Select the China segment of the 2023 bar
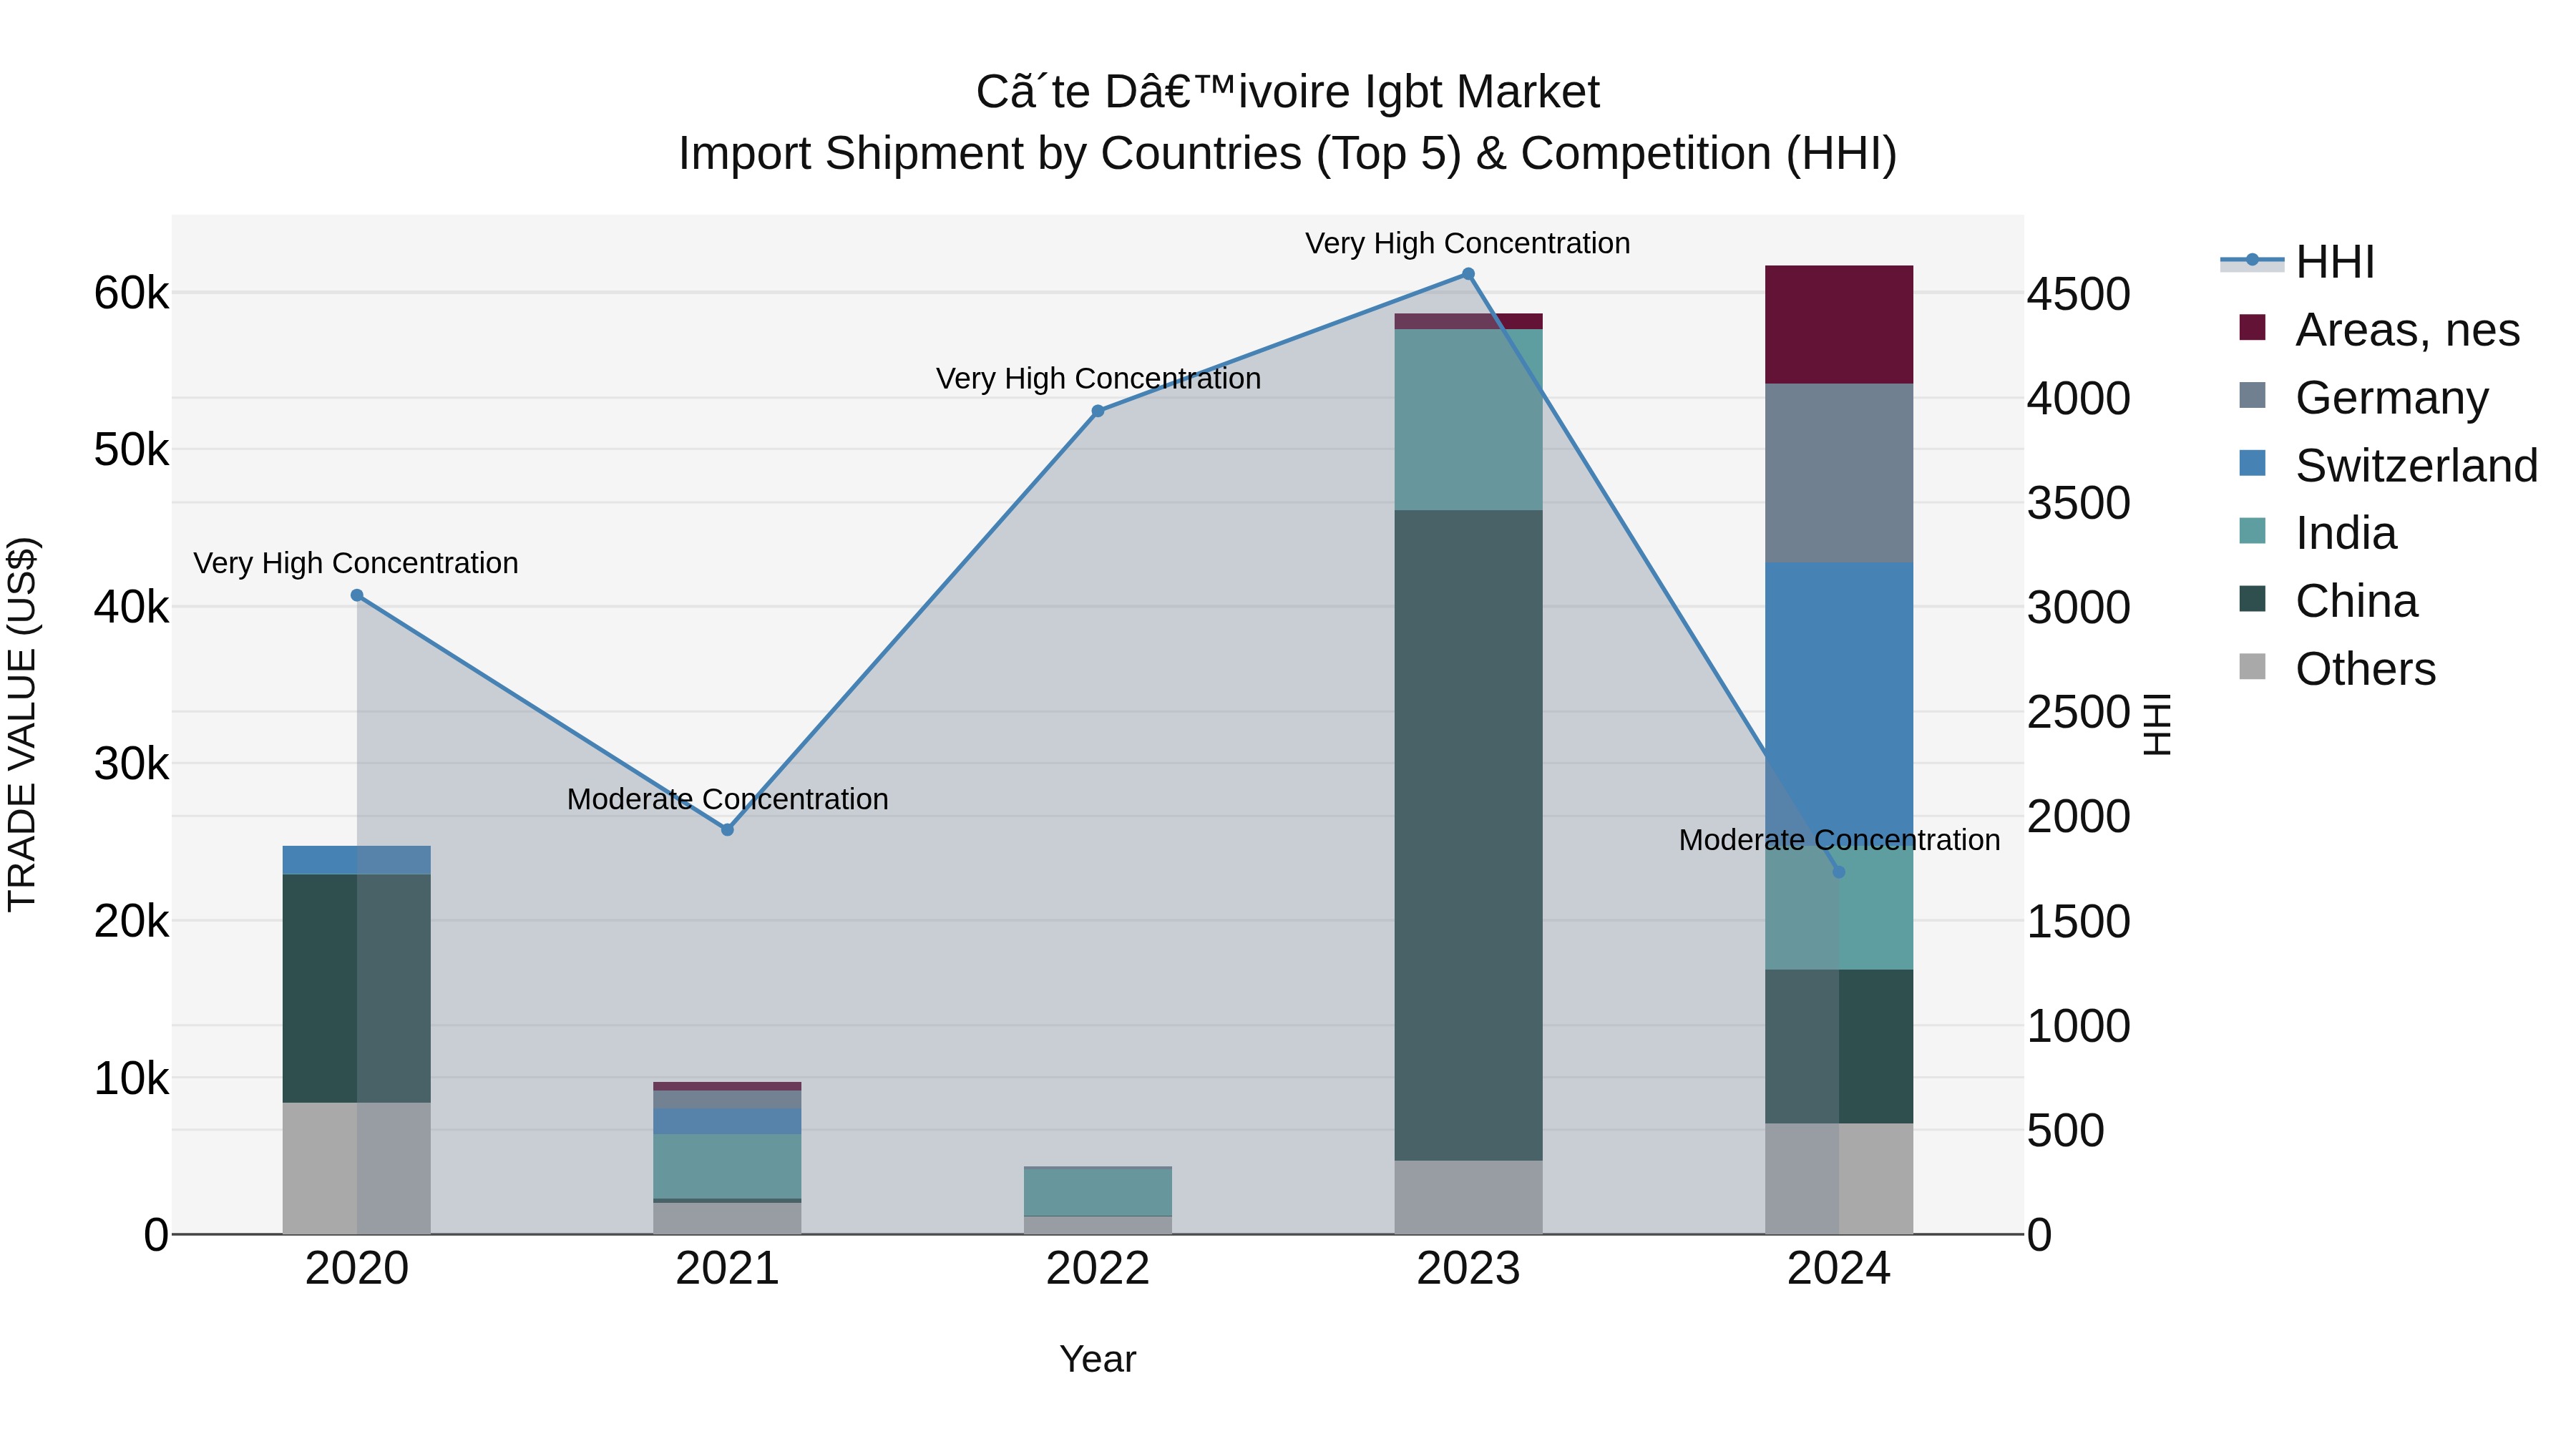The image size is (2576, 1449). (x=1468, y=835)
